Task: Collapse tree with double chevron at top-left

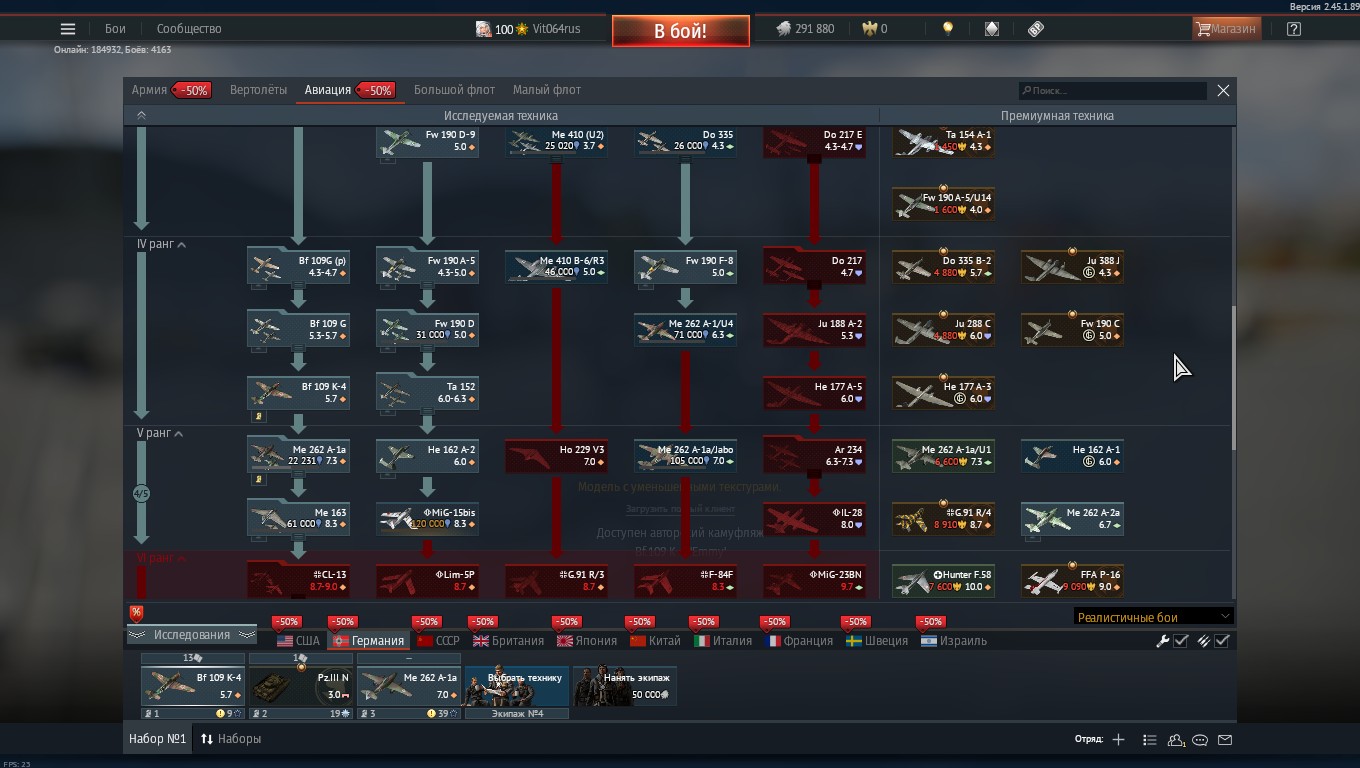Action: [x=141, y=116]
